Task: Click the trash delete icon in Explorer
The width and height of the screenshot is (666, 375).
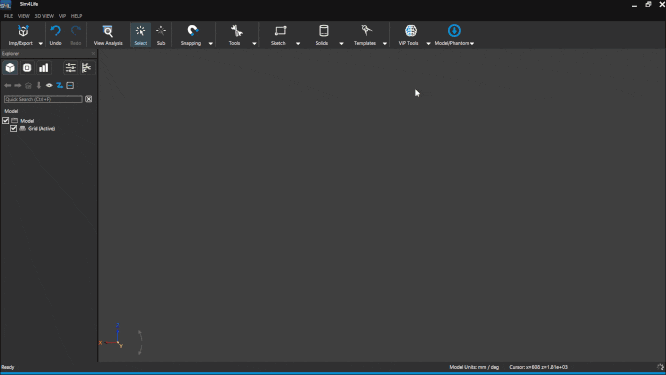Action: pos(28,85)
